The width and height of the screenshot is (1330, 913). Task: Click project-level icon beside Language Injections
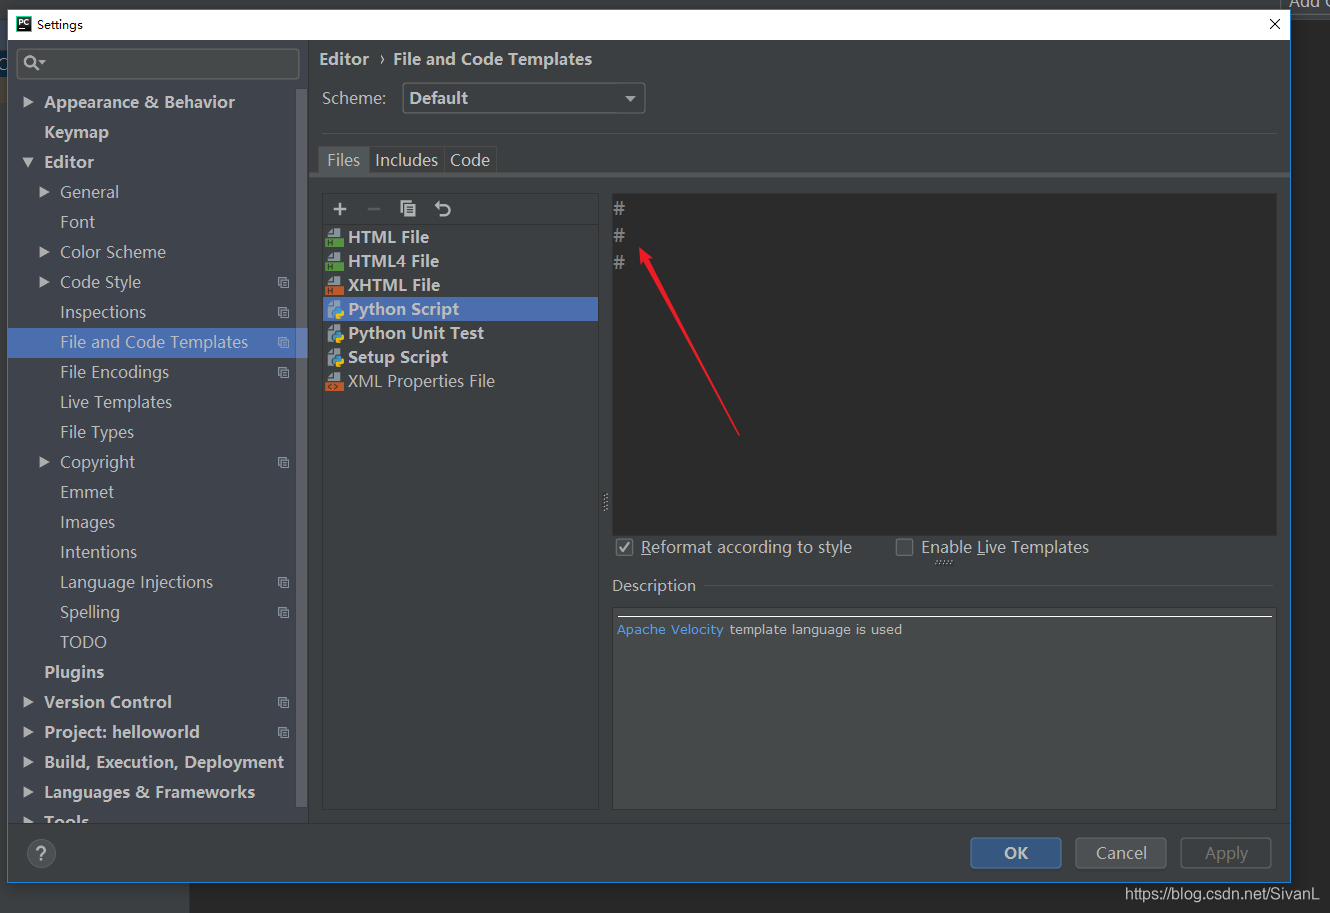tap(283, 583)
